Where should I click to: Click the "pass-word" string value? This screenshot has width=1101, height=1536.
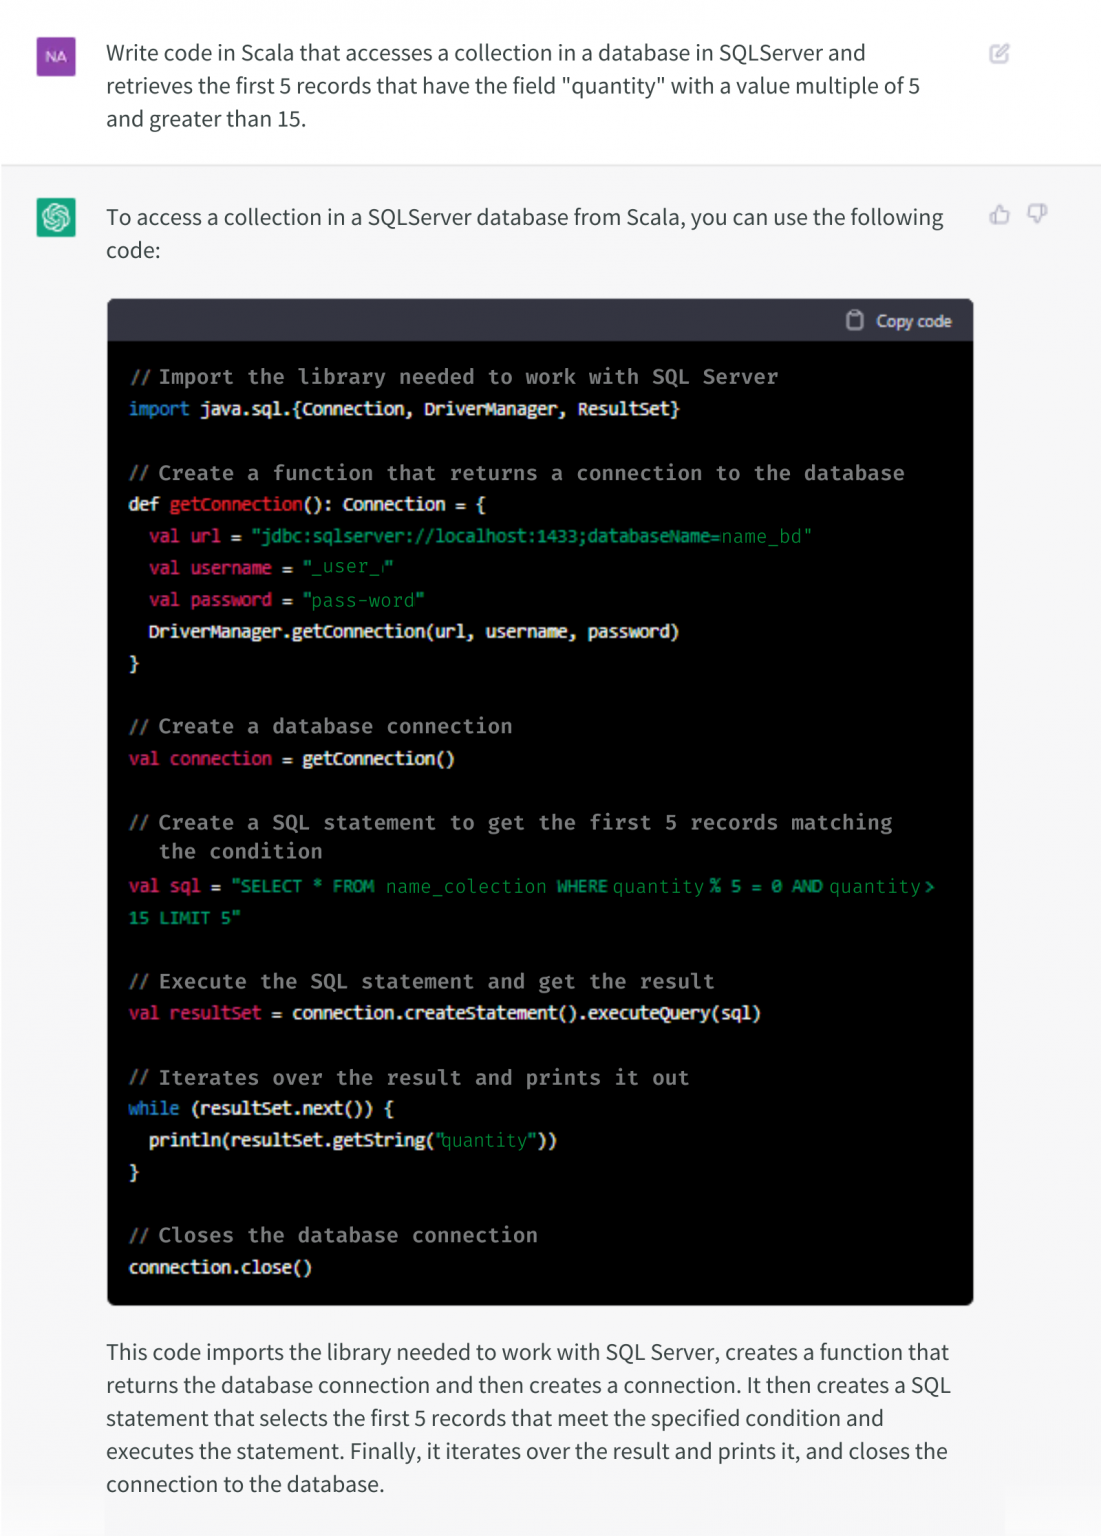362,599
